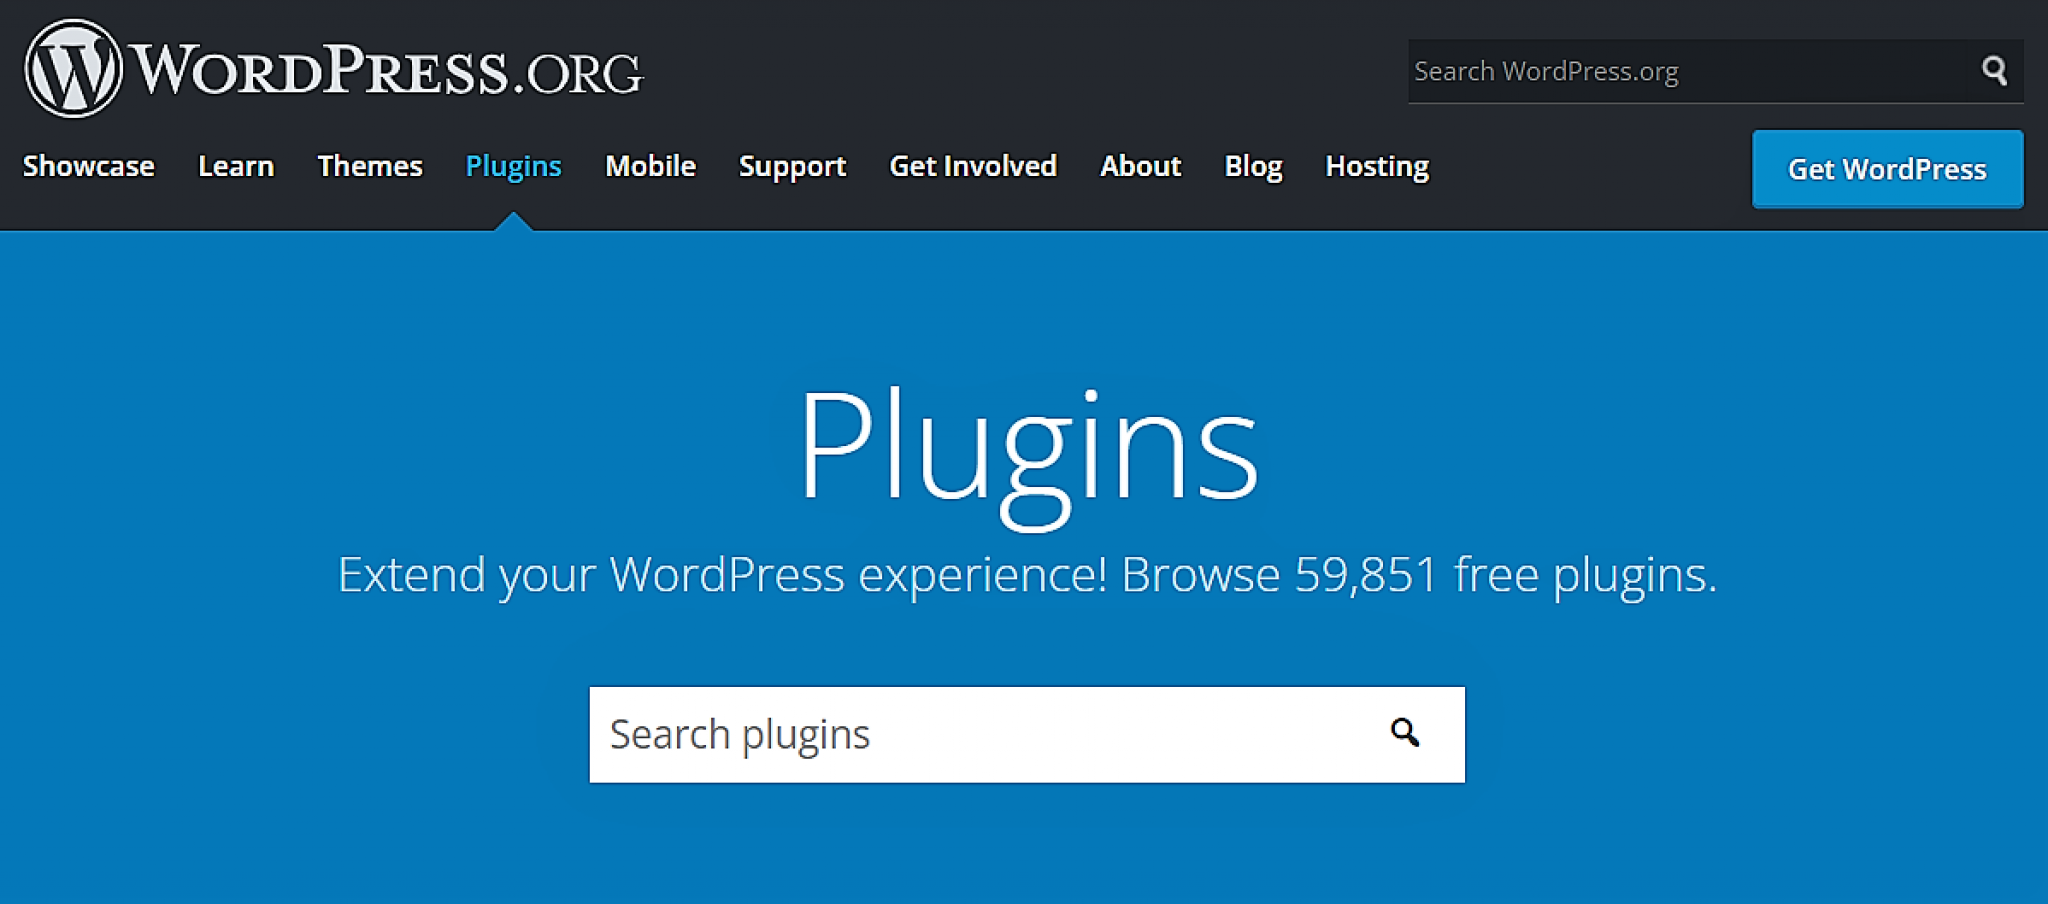Image resolution: width=2048 pixels, height=904 pixels.
Task: Click the magnifier icon in the site search
Action: coord(1994,71)
